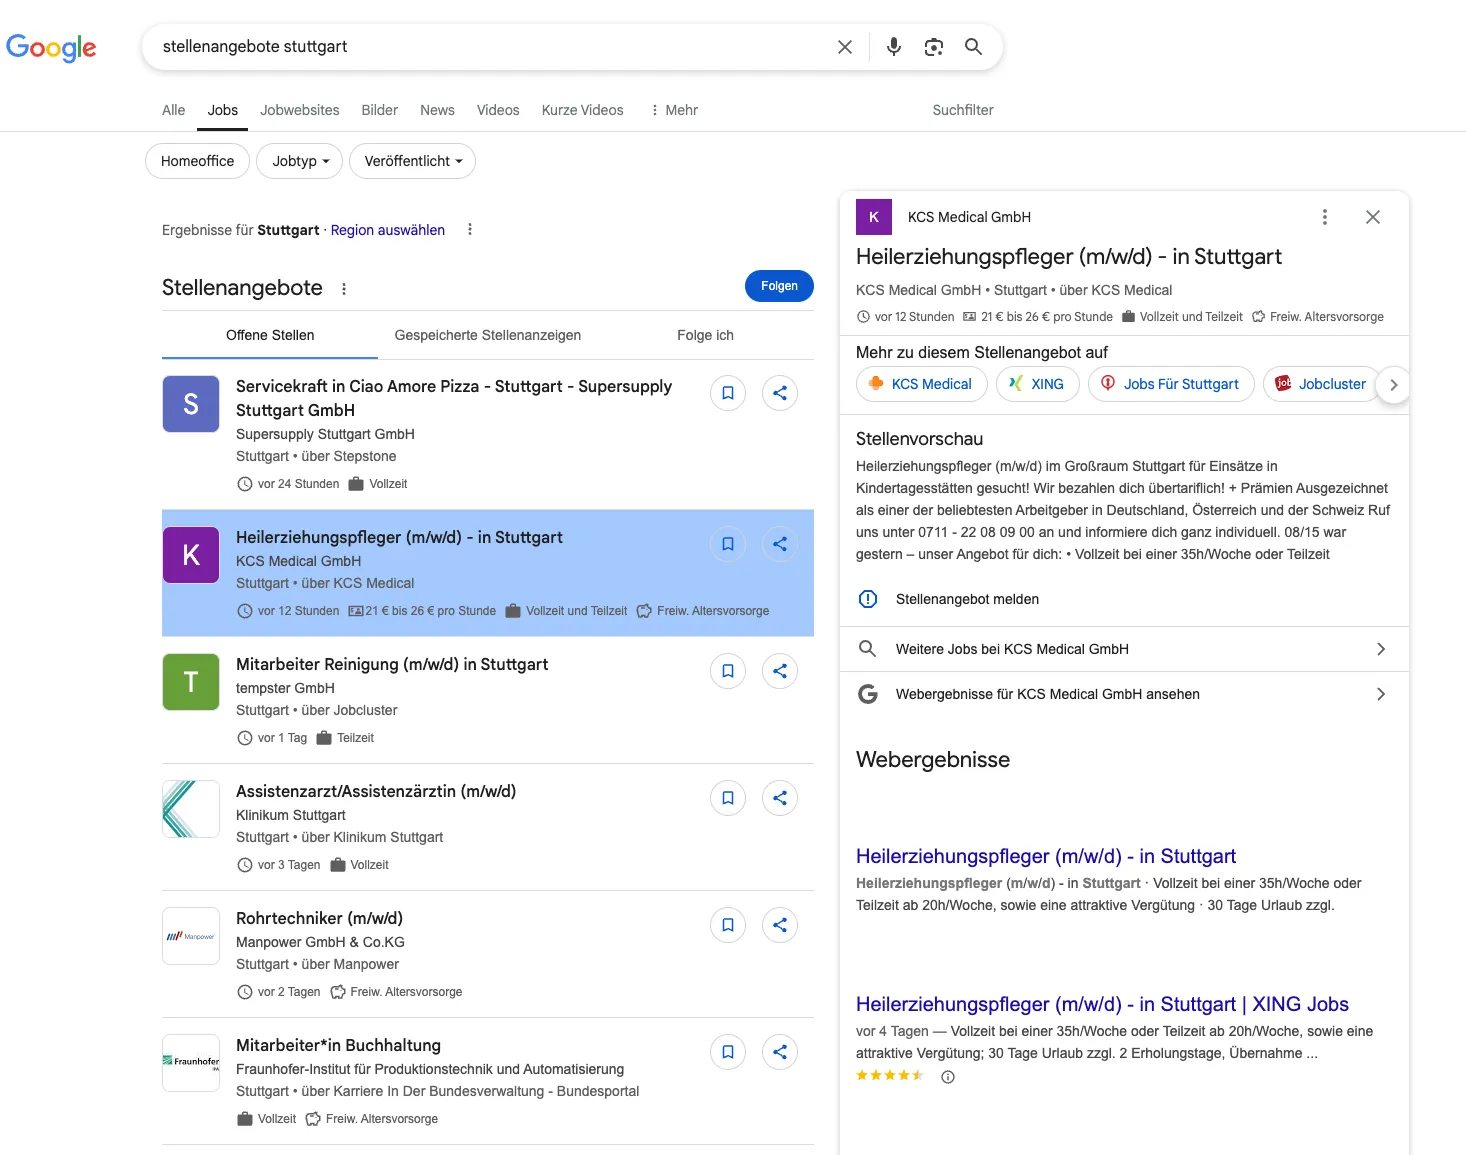Open the tempster T logo listing

pos(191,682)
